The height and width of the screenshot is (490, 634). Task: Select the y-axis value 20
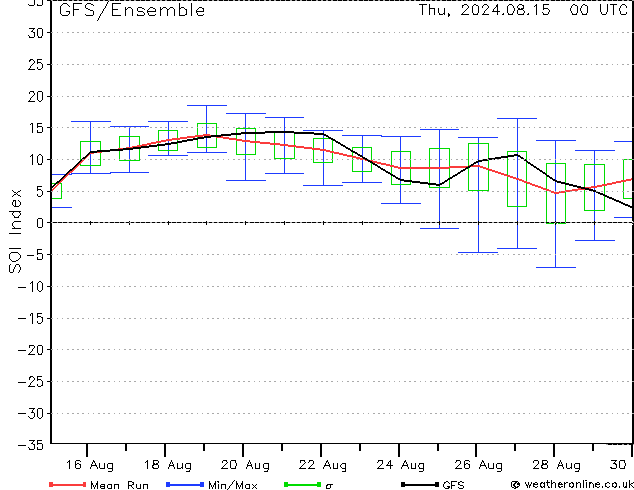pyautogui.click(x=36, y=96)
